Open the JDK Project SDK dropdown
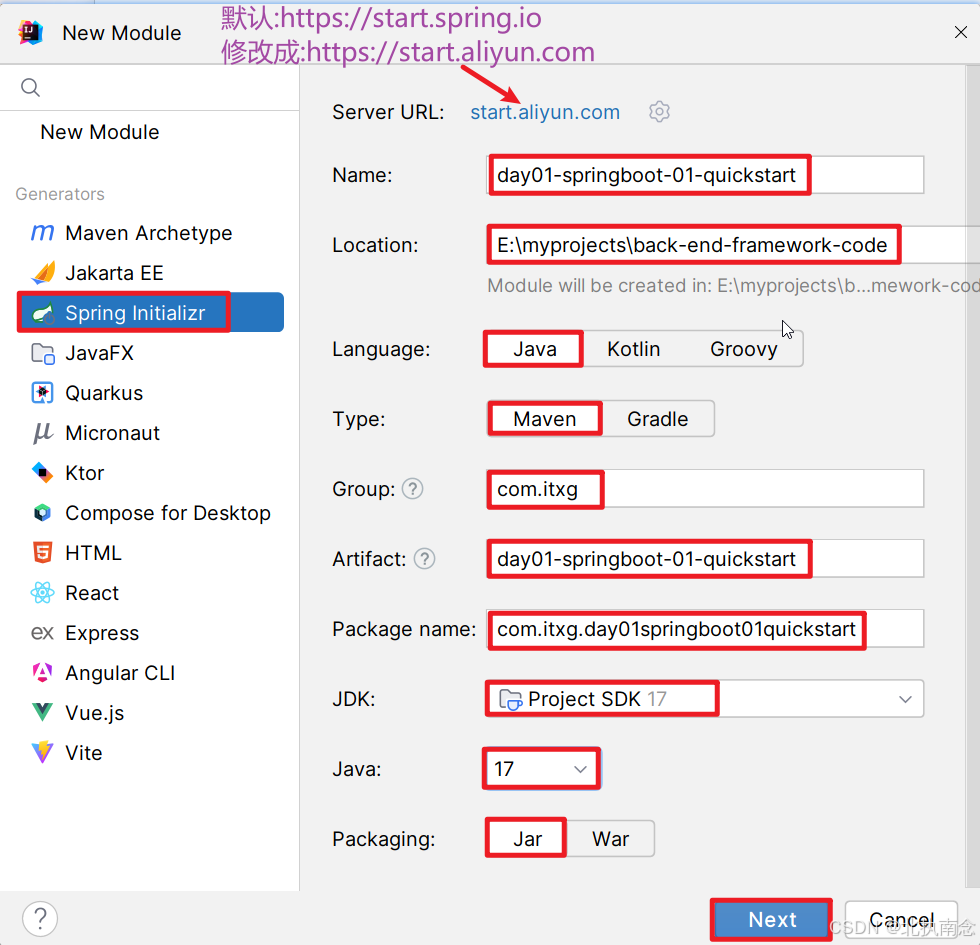 (x=705, y=699)
